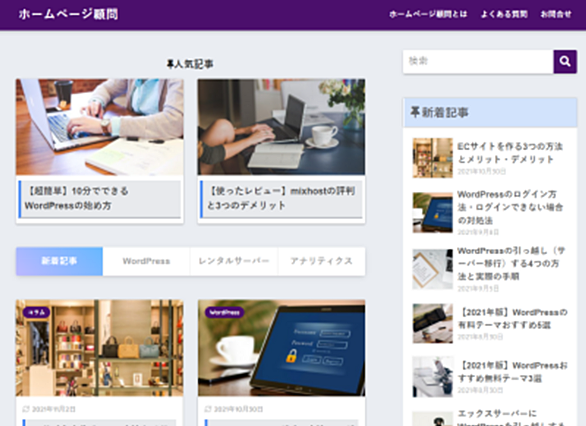The width and height of the screenshot is (586, 426).
Task: Click the update date icon under the handbag shop card
Action: (26, 409)
